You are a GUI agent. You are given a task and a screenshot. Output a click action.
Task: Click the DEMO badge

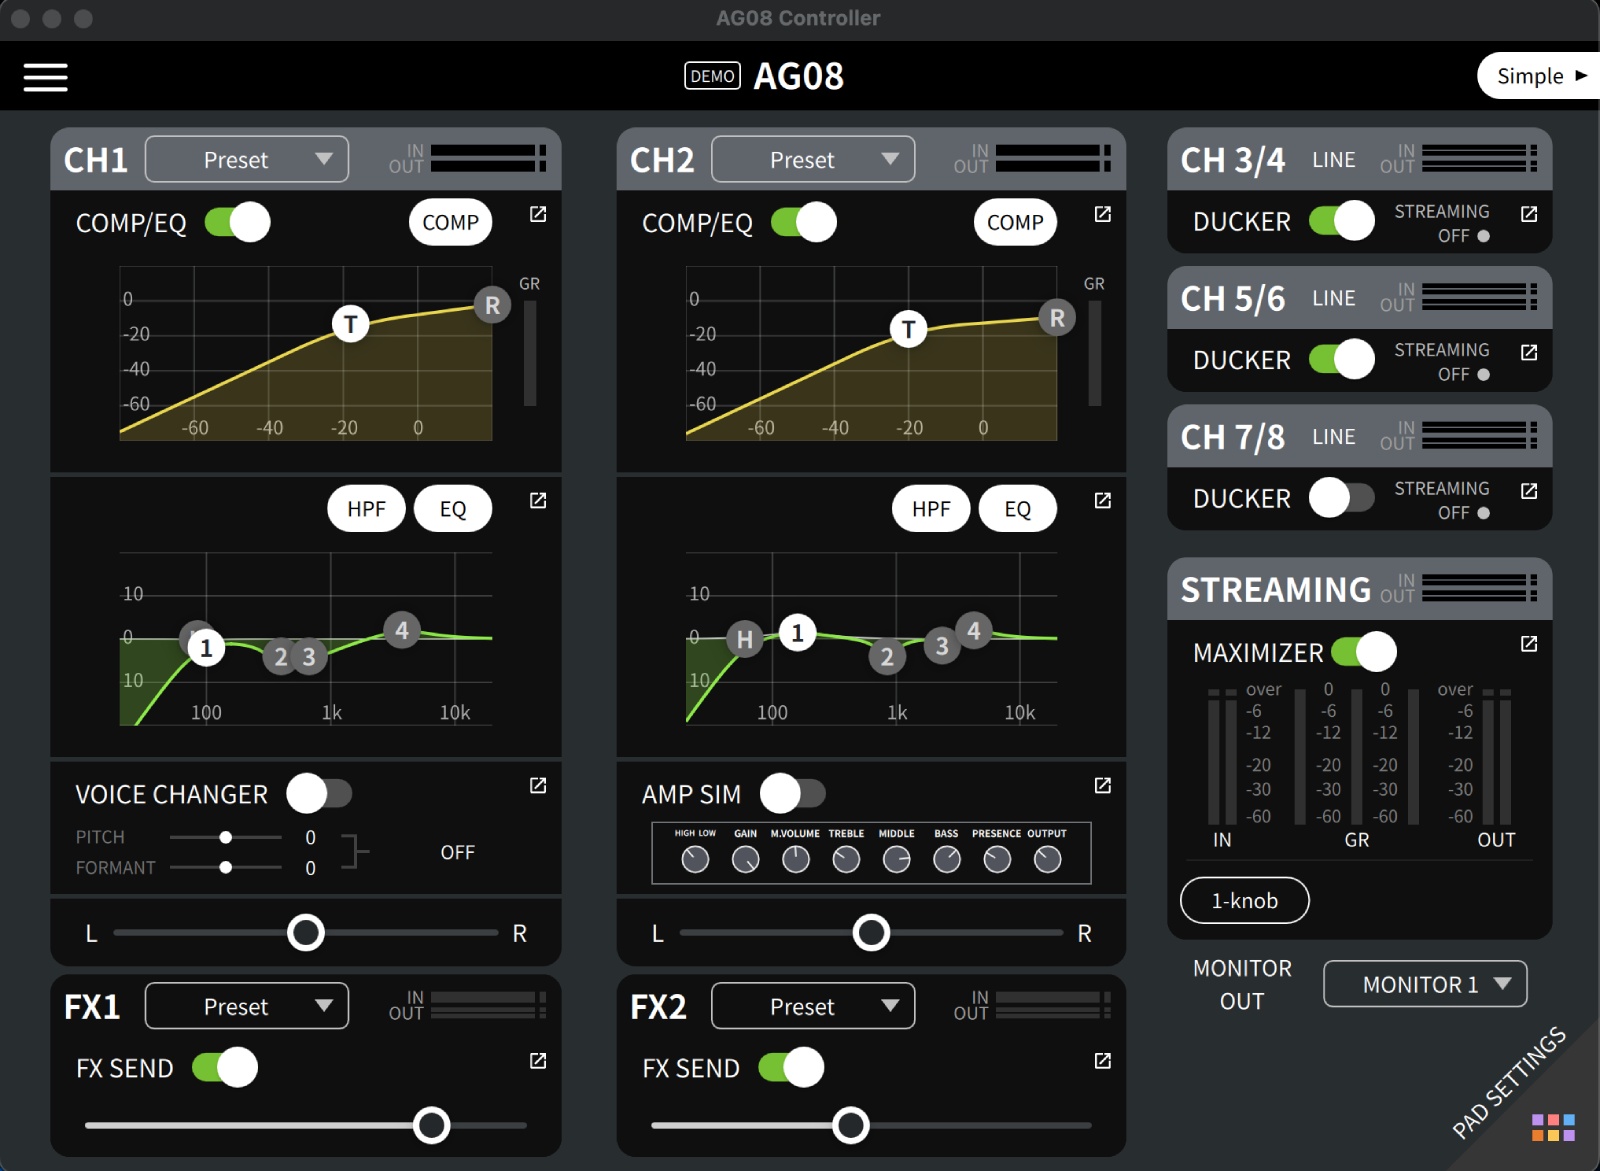click(712, 76)
